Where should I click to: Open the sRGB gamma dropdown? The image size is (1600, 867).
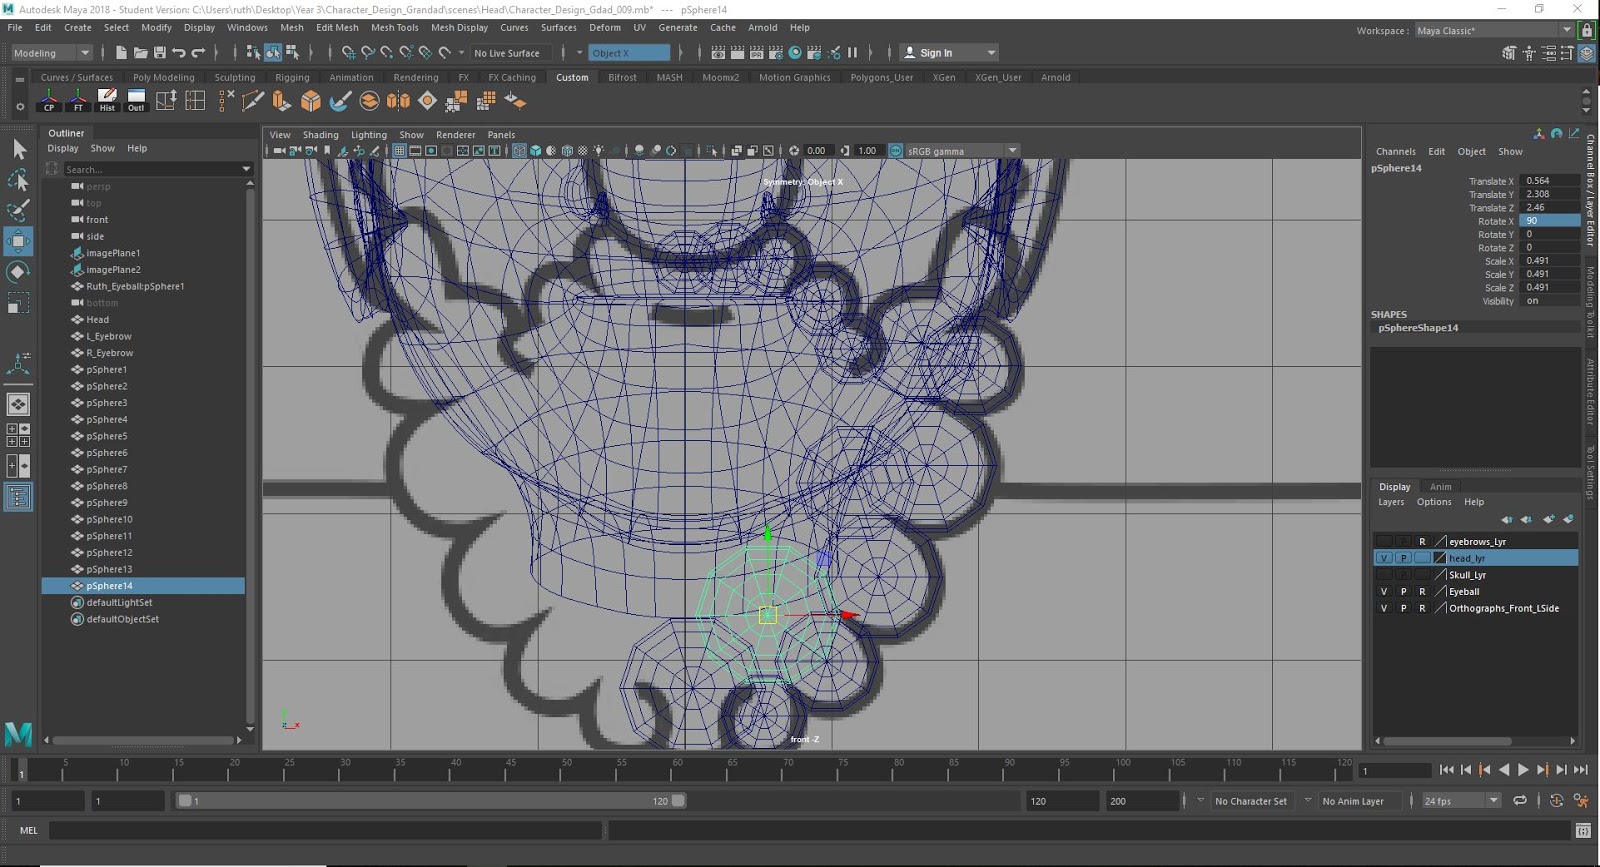click(962, 151)
